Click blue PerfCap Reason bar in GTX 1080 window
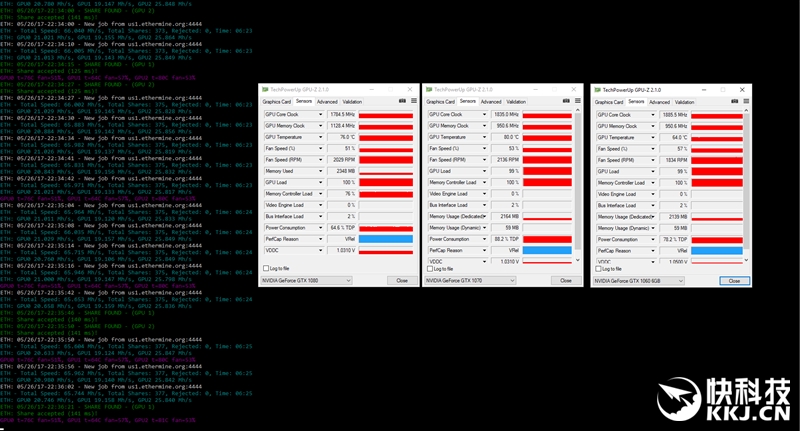Viewport: 800px width, 431px height. 386,239
